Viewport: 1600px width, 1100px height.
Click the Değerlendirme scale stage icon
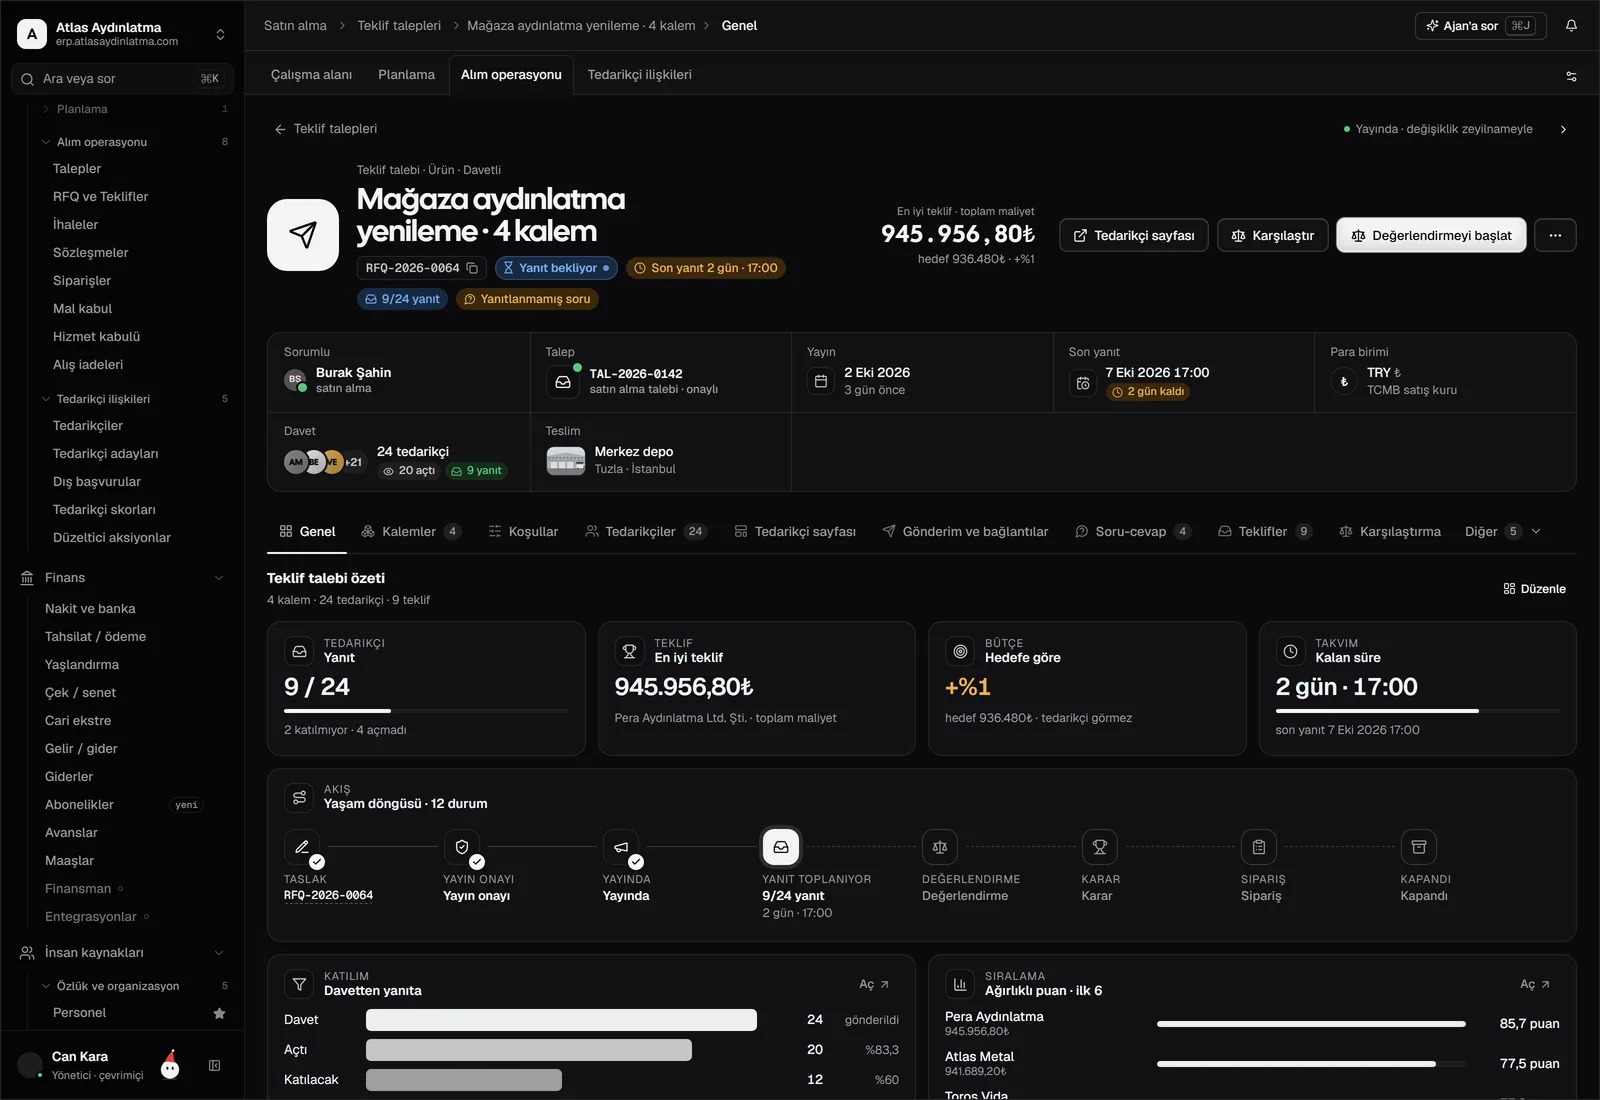coord(940,847)
